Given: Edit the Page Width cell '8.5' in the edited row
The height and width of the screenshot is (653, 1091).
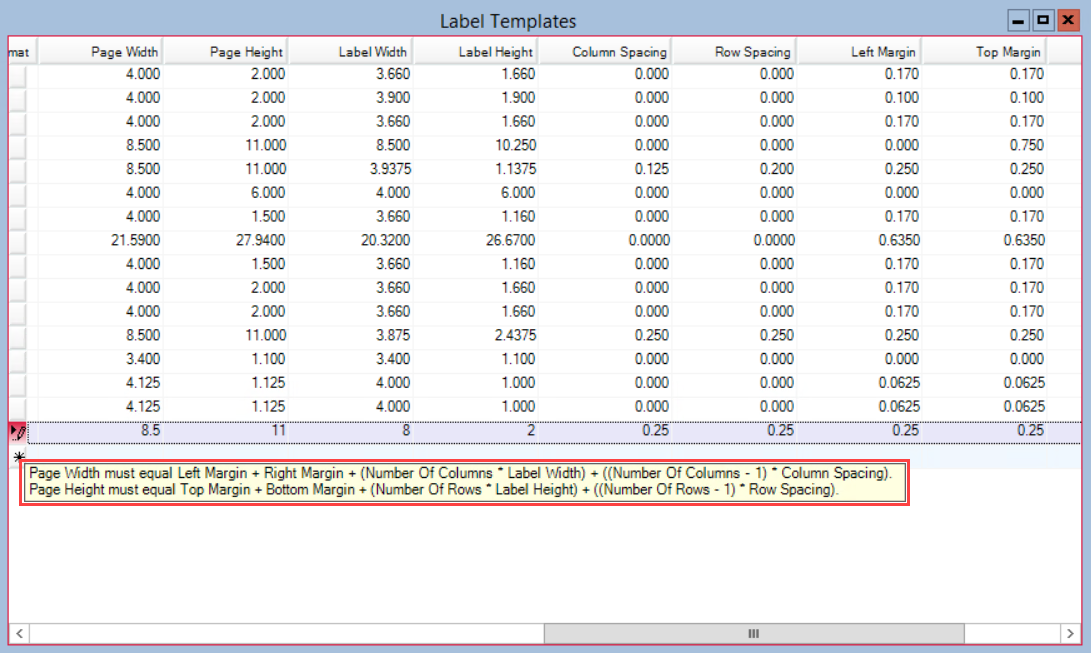Looking at the screenshot, I should tap(100, 431).
